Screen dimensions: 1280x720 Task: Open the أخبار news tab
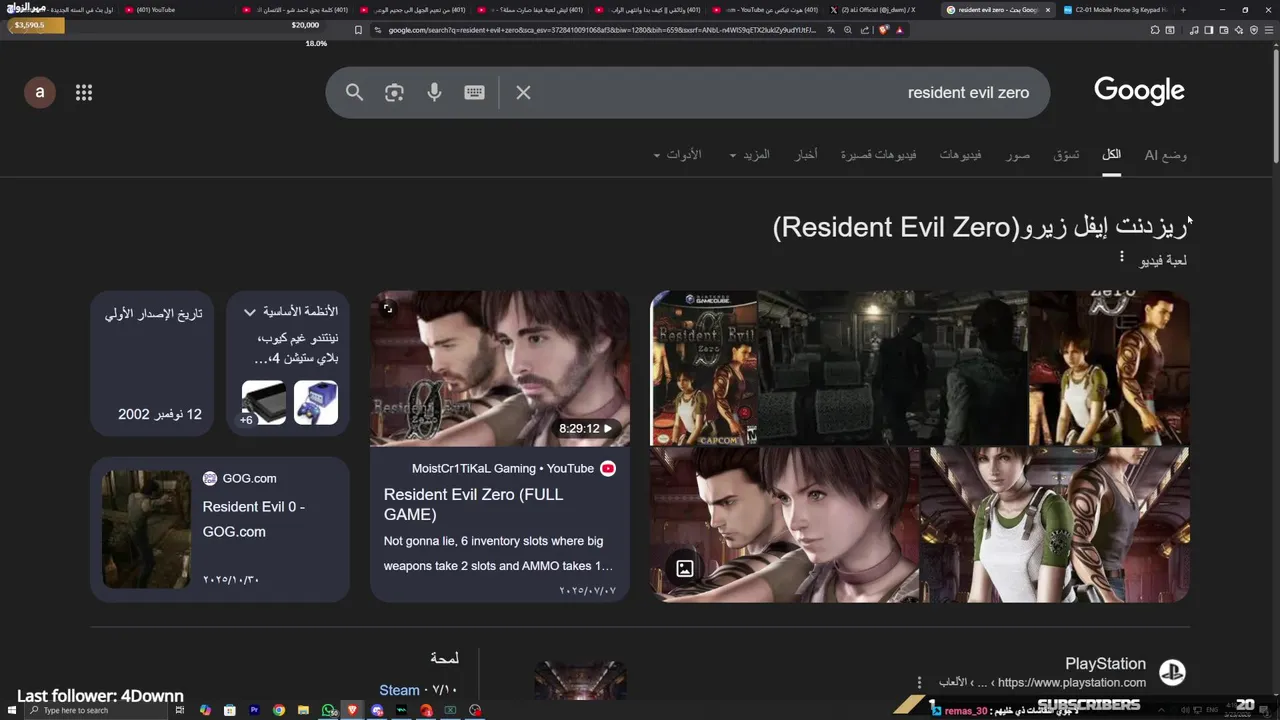[806, 155]
